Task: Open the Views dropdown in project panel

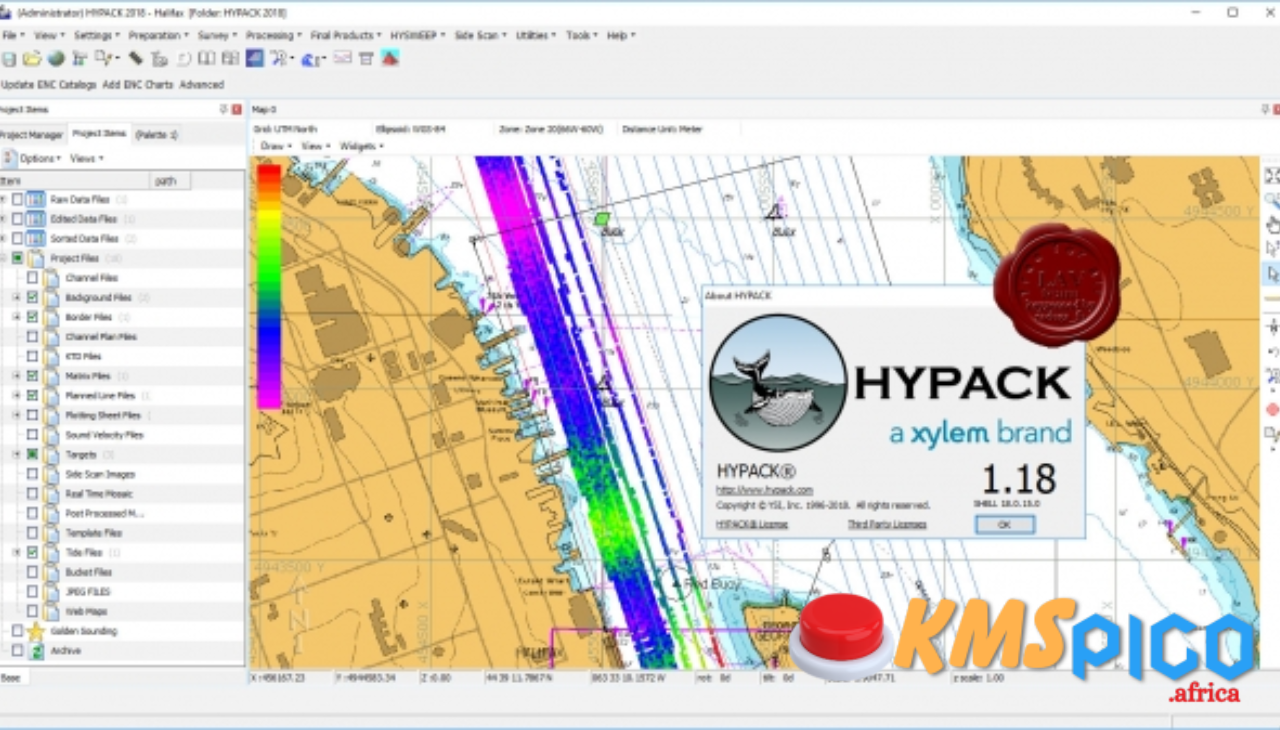Action: (87, 158)
